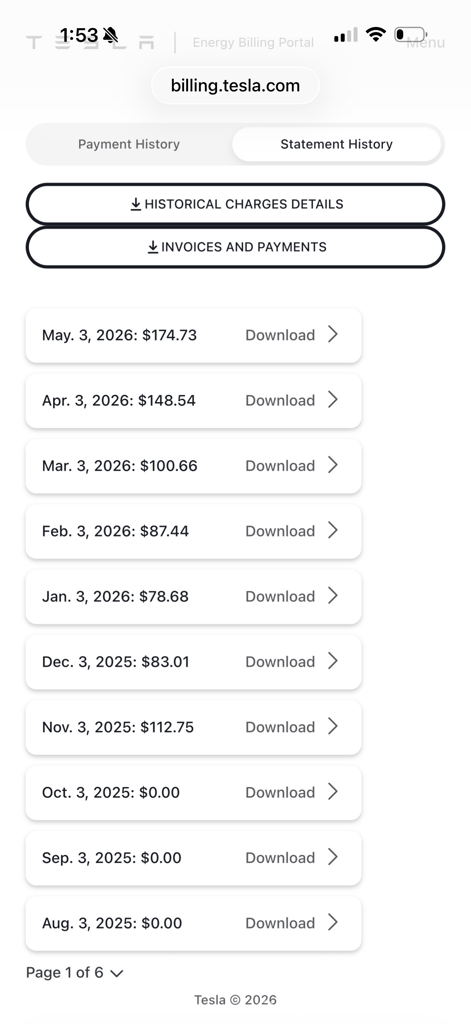The image size is (471, 1024).
Task: Expand the Page 1 of 6 selector
Action: click(74, 973)
